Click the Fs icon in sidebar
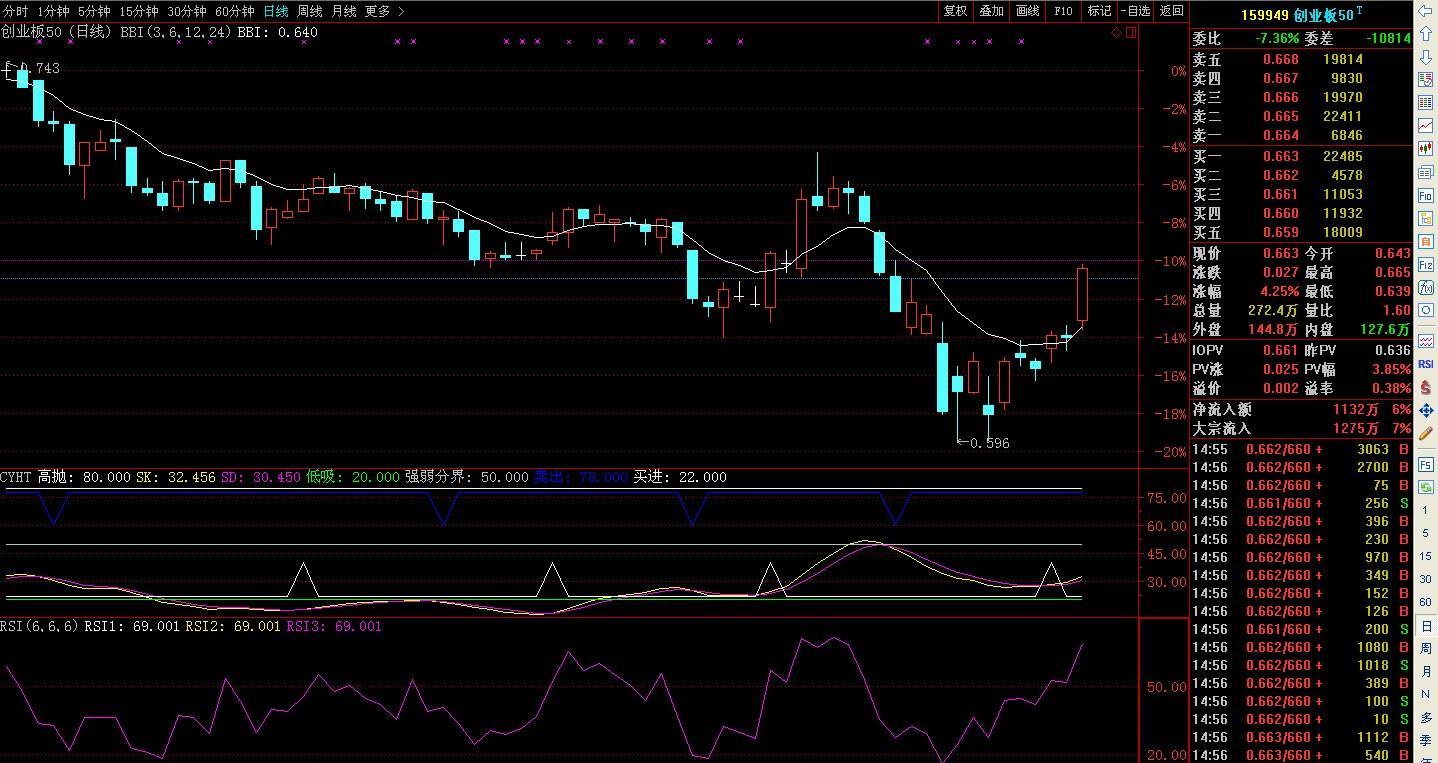This screenshot has height=763, width=1438. point(1426,464)
